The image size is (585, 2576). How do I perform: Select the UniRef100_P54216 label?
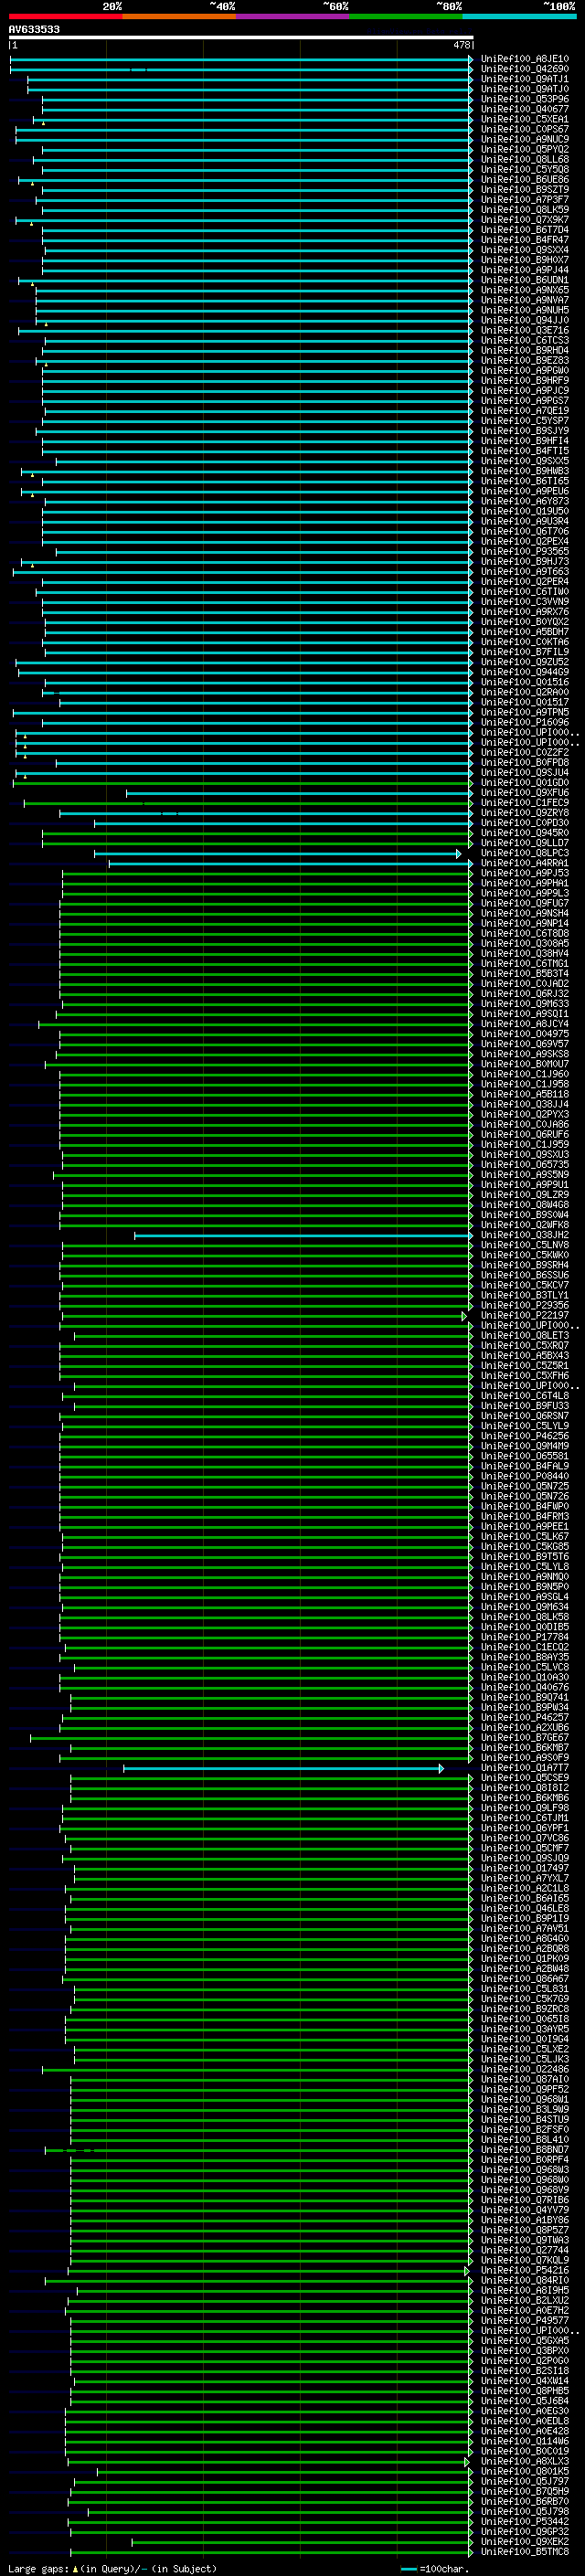tap(524, 2270)
